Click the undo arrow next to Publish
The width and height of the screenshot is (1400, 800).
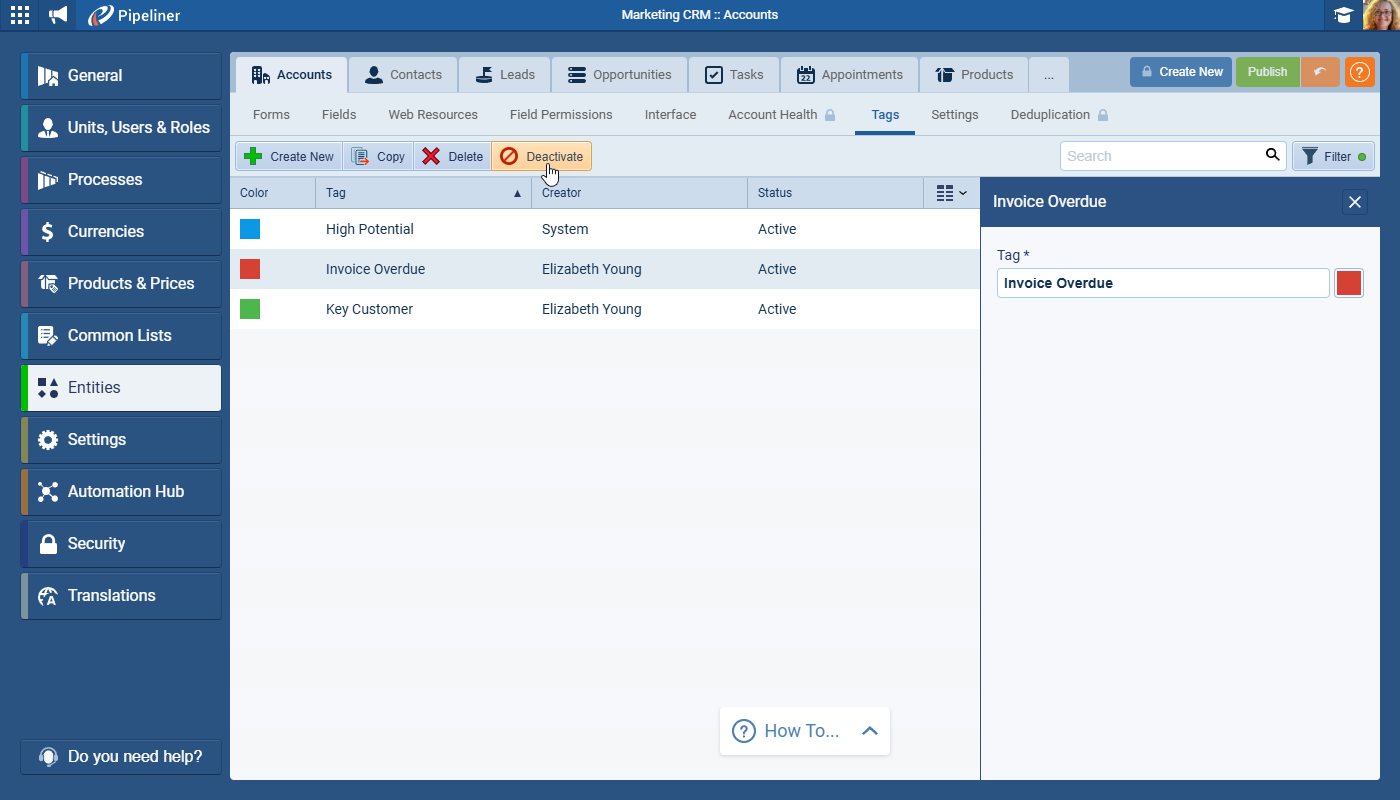(1320, 72)
